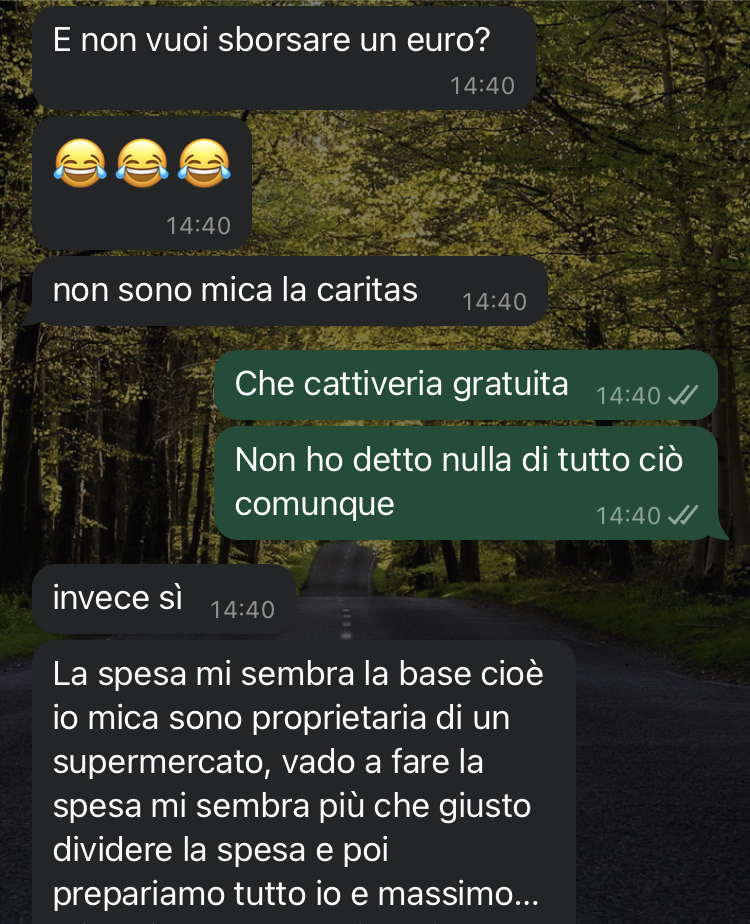
Task: Tap the long message starting "La spesa mi sembra"
Action: tap(303, 782)
